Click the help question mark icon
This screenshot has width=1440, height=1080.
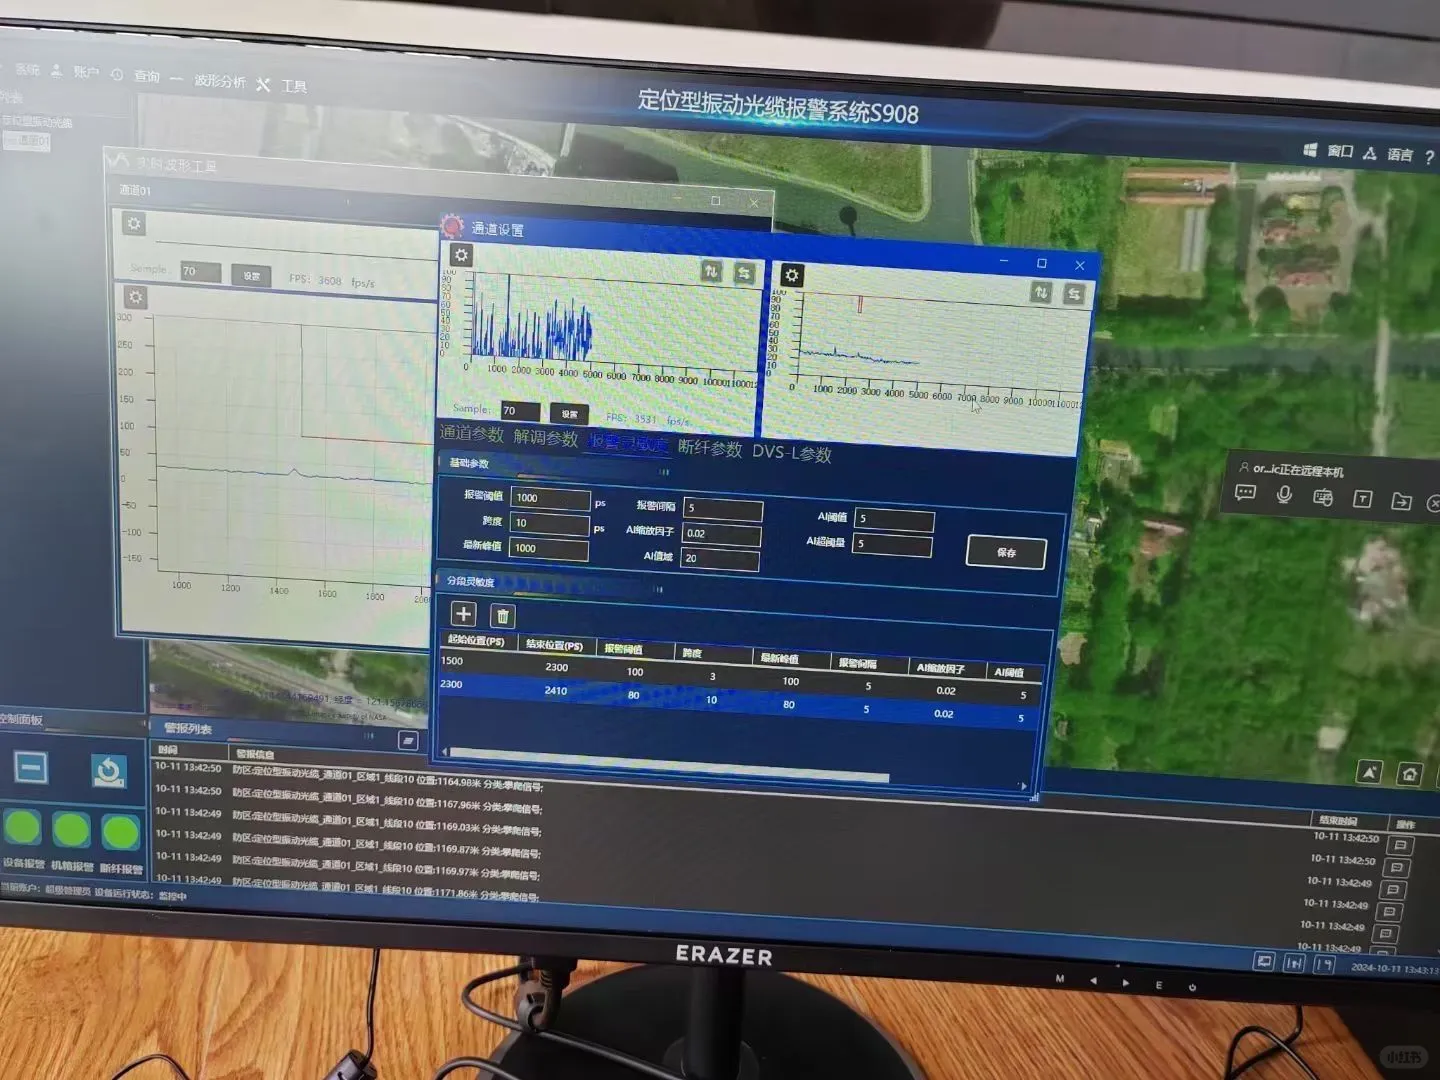click(x=1430, y=157)
